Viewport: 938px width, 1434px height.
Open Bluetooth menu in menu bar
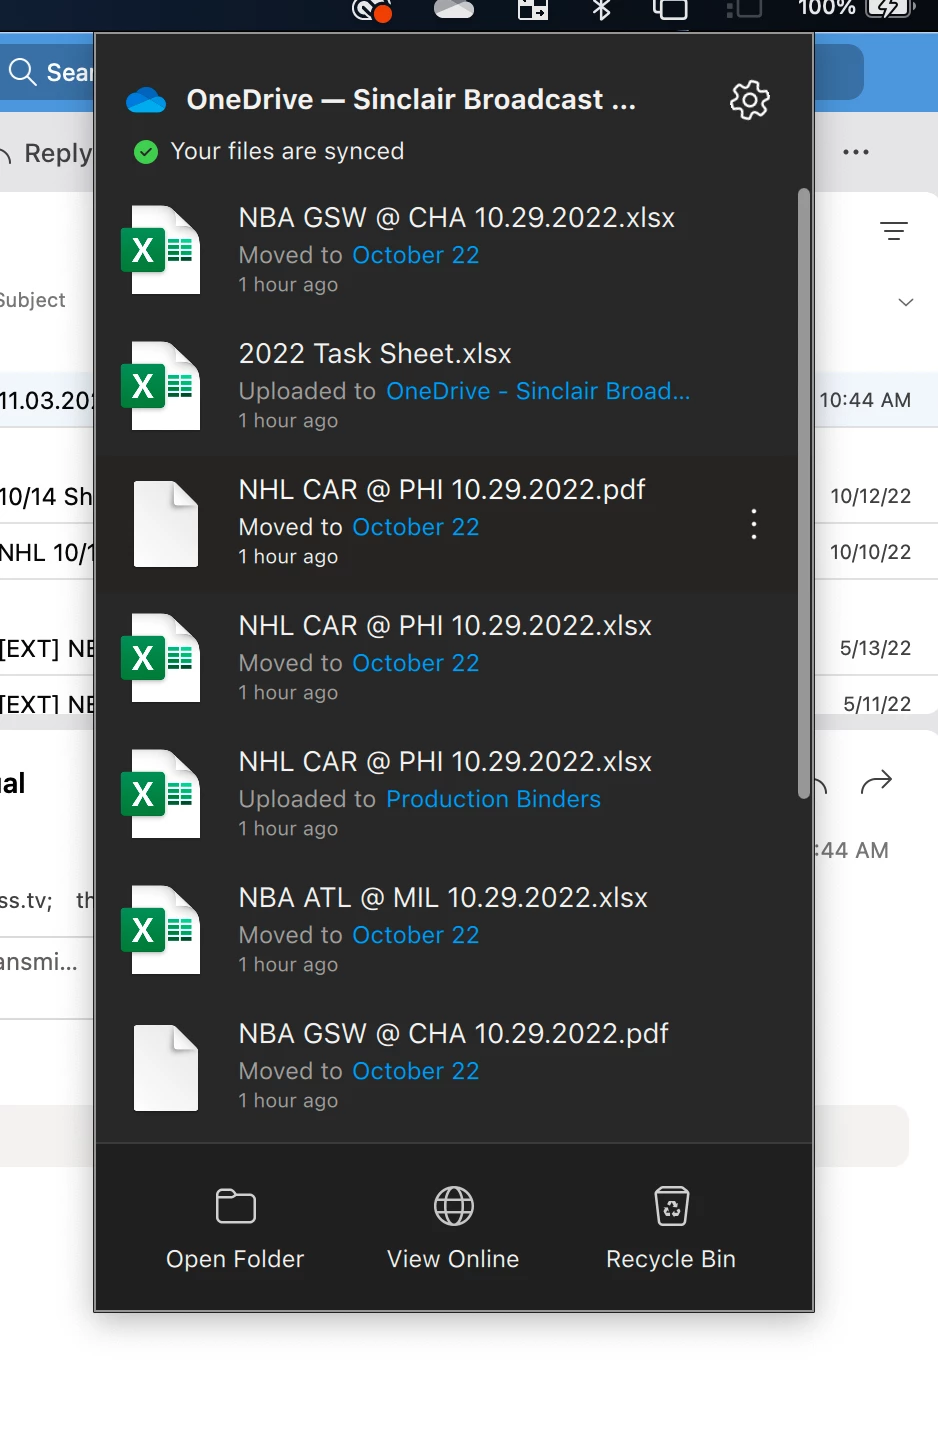coord(601,9)
